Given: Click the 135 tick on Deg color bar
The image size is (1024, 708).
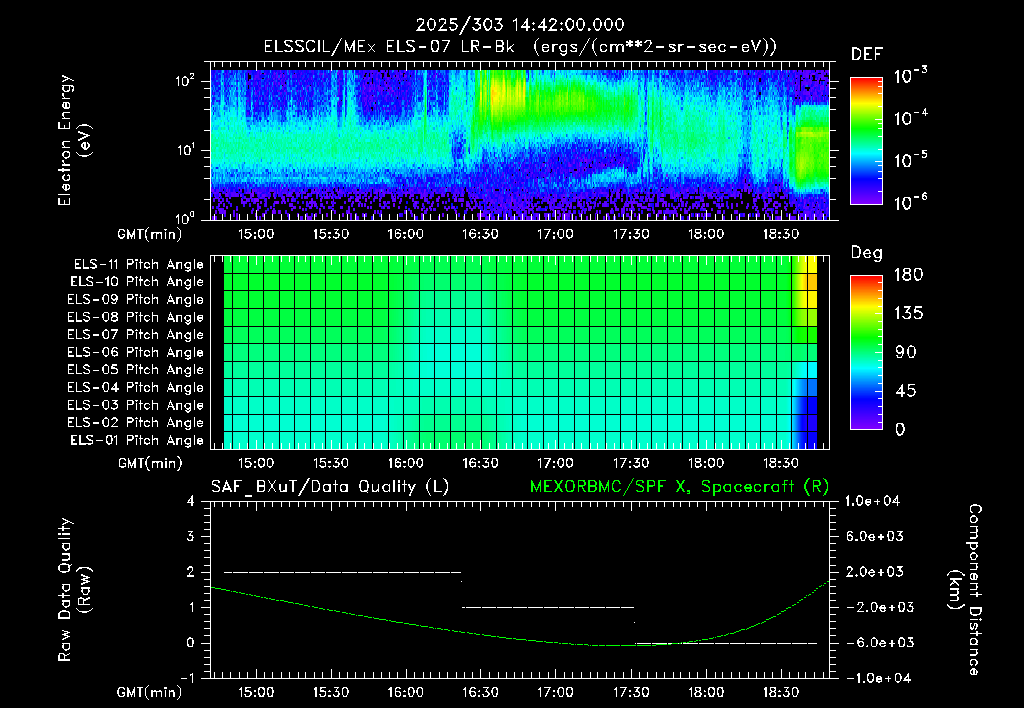Looking at the screenshot, I should [908, 314].
